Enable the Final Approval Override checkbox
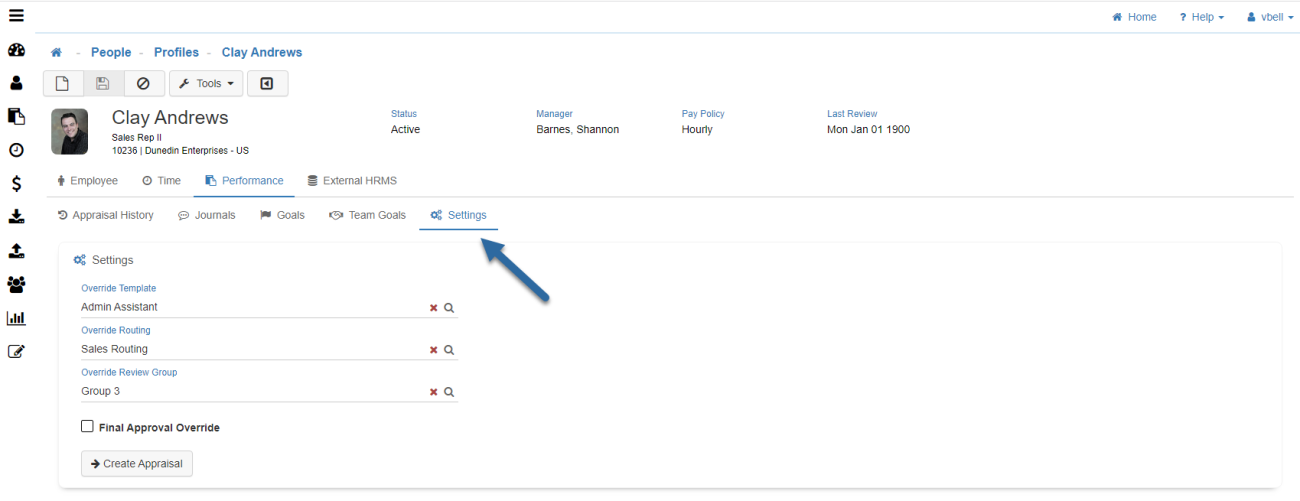The image size is (1300, 501). pos(87,427)
